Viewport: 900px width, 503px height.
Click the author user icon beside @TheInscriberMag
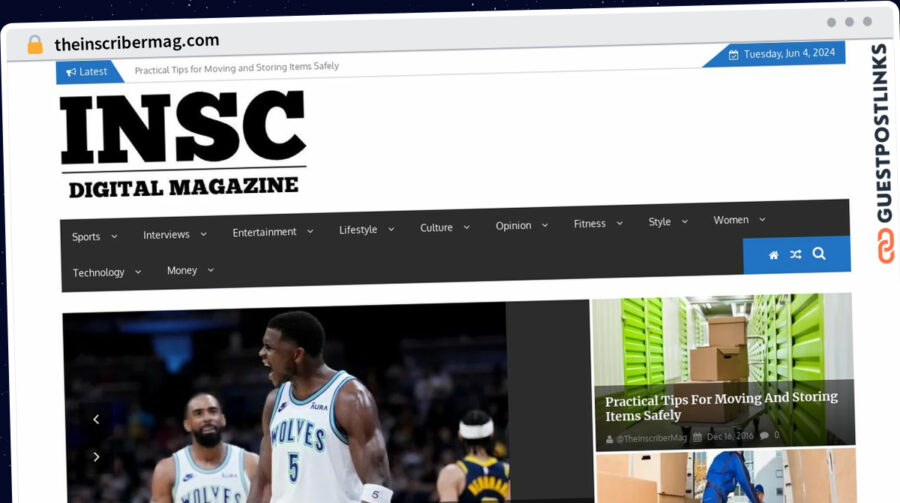pos(610,439)
